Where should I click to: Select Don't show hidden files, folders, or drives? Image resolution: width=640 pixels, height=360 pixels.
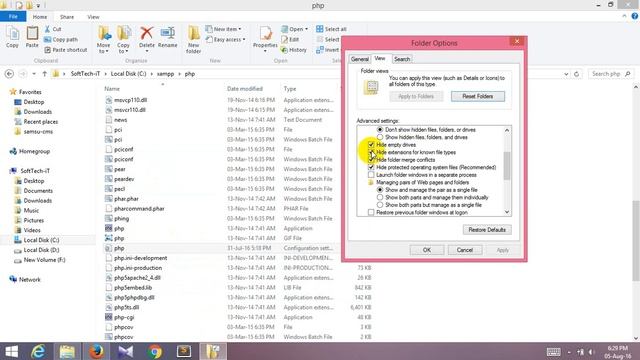click(x=380, y=130)
